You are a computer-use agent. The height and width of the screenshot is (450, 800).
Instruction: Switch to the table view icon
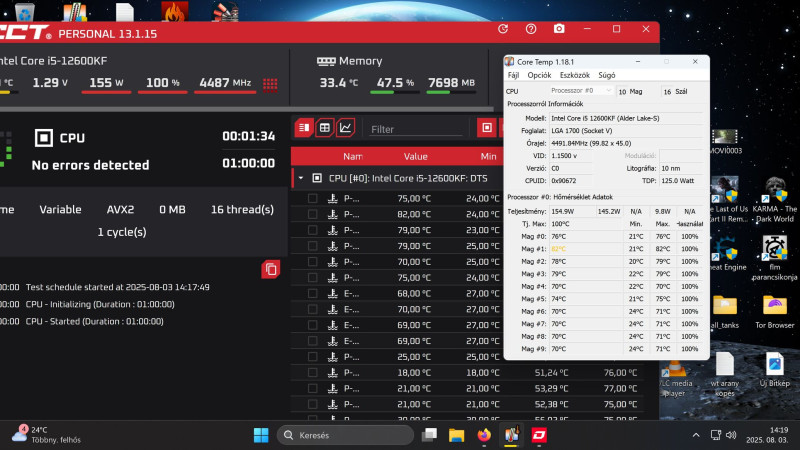pos(324,128)
